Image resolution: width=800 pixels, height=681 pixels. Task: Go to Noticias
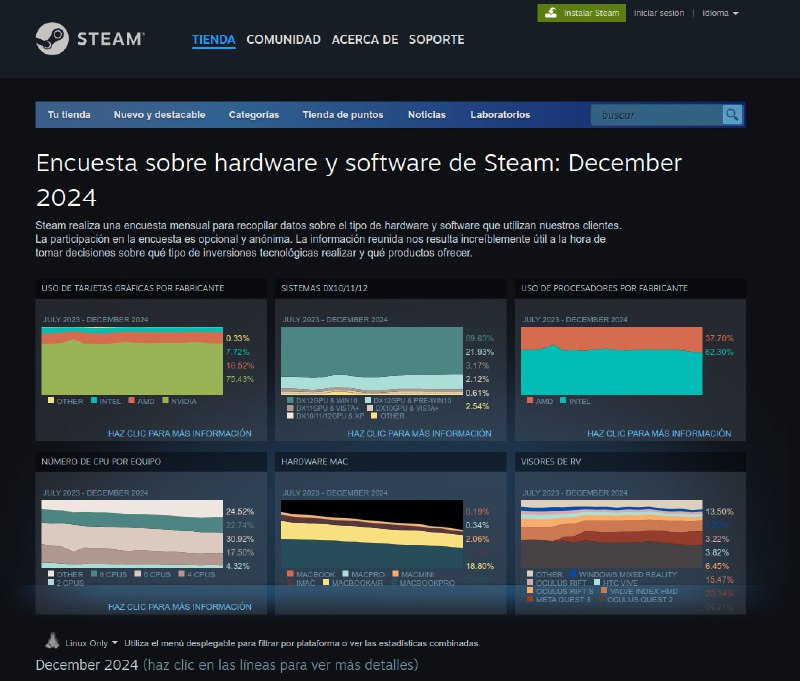point(427,115)
